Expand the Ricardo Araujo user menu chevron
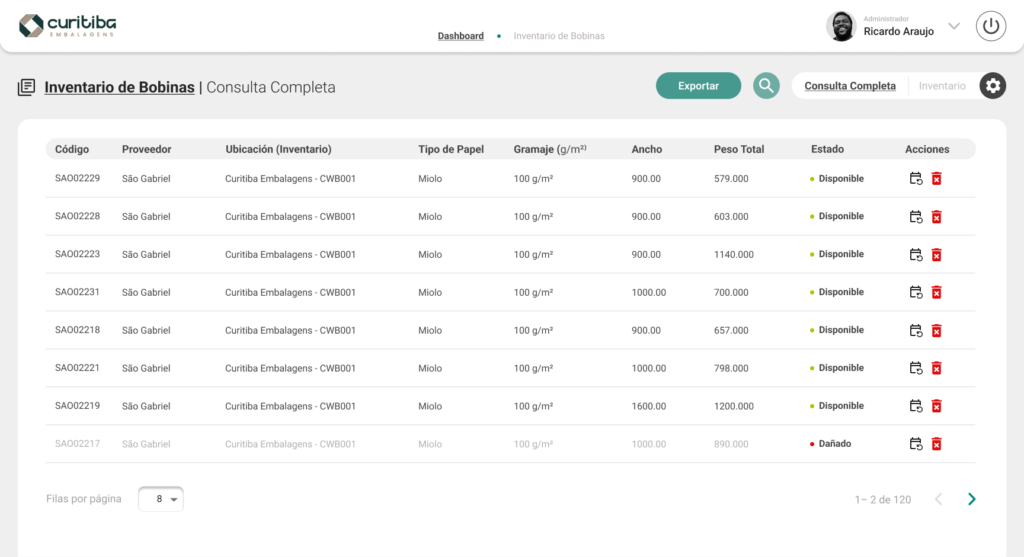1024x557 pixels. tap(953, 26)
